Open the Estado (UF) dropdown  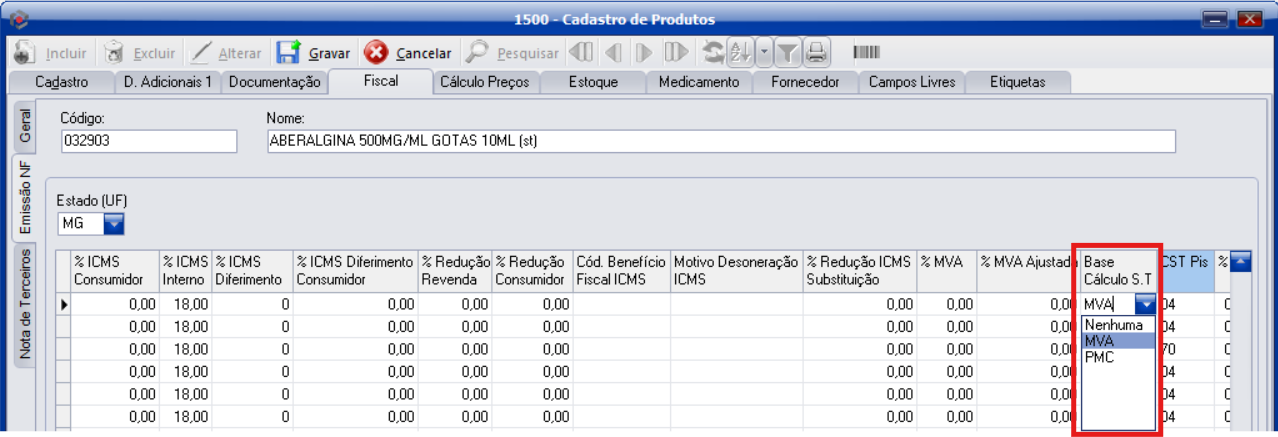tap(114, 223)
